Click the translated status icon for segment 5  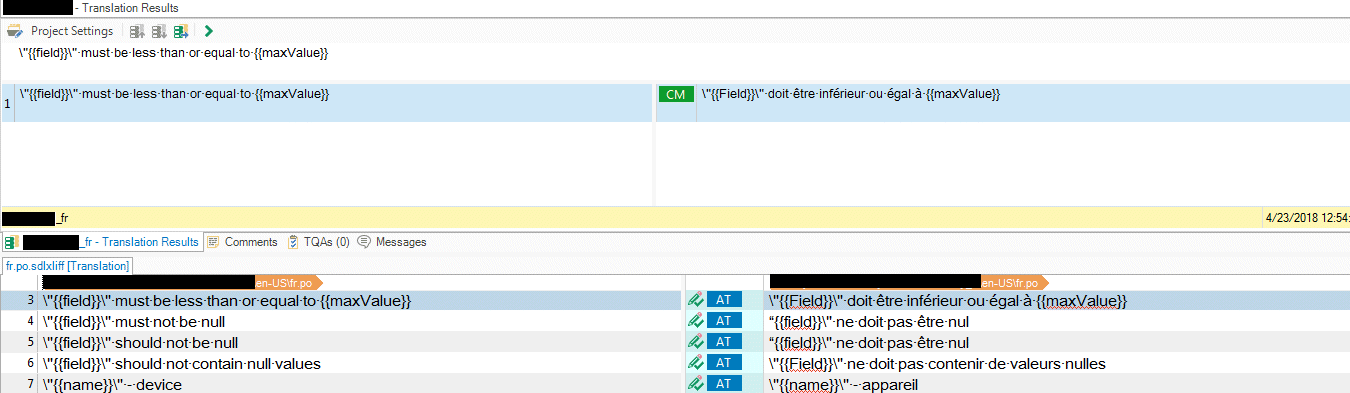pos(695,343)
